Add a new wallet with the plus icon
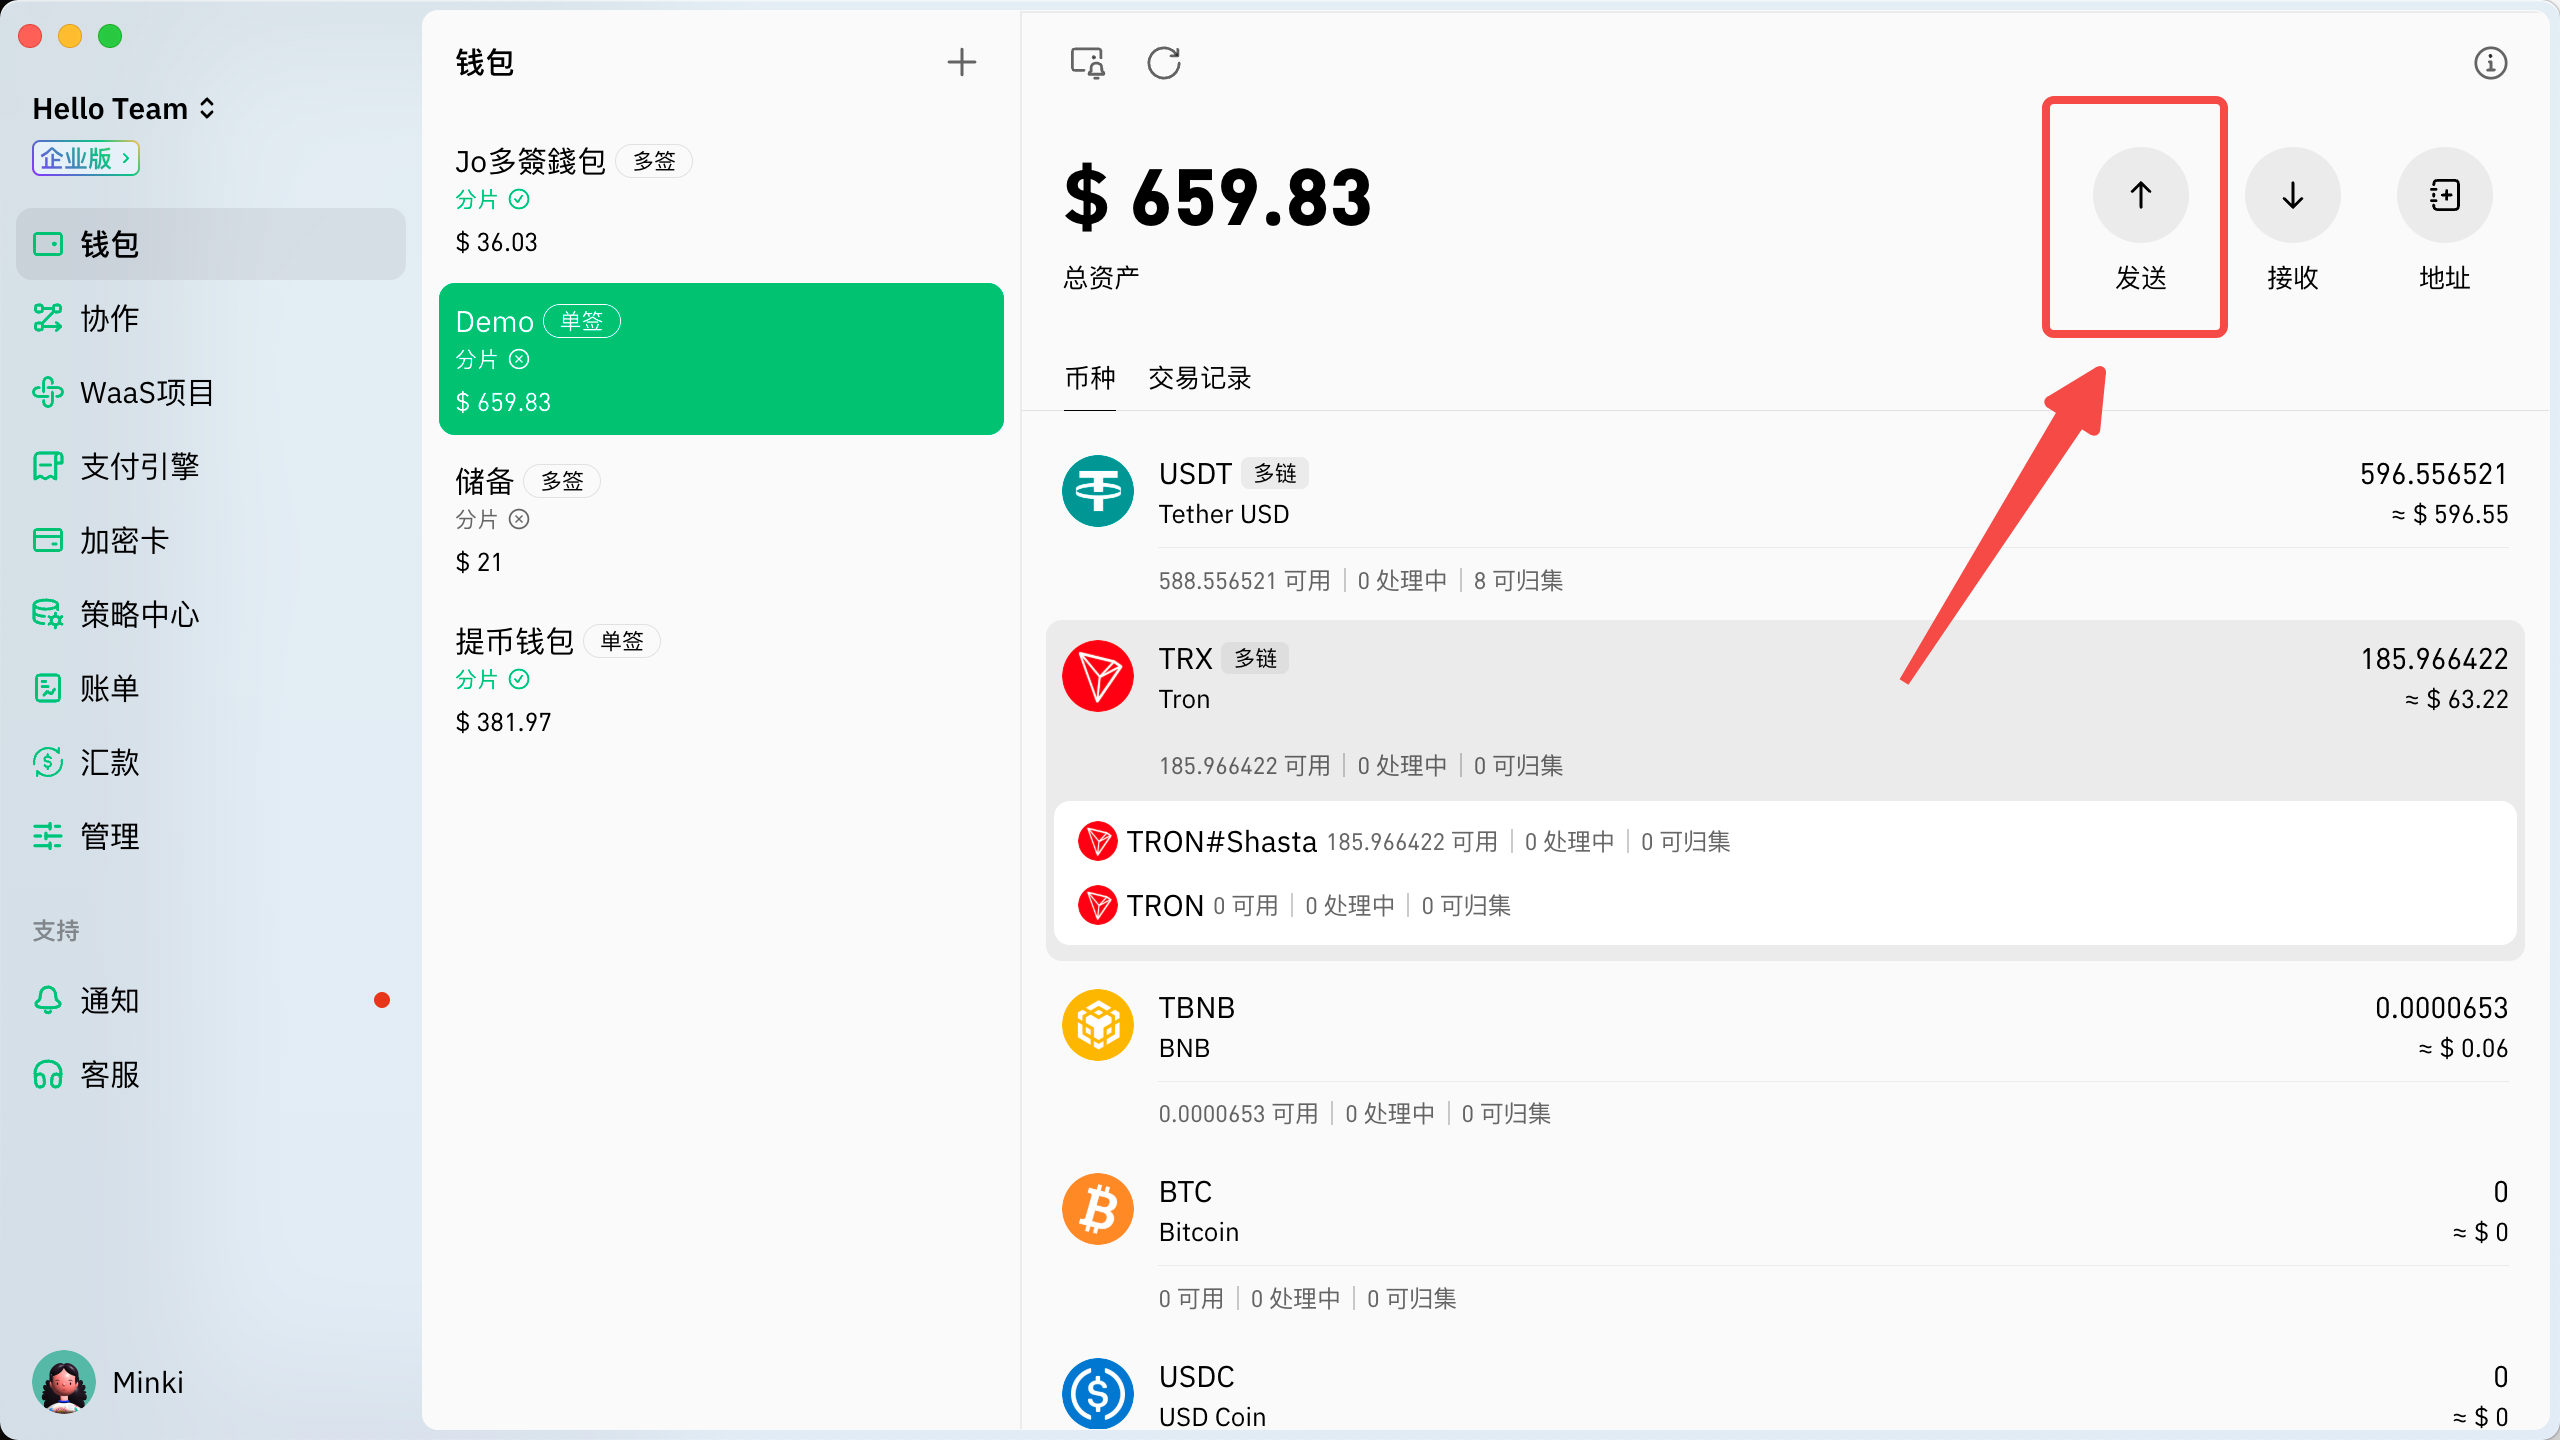The image size is (2560, 1440). click(x=961, y=63)
